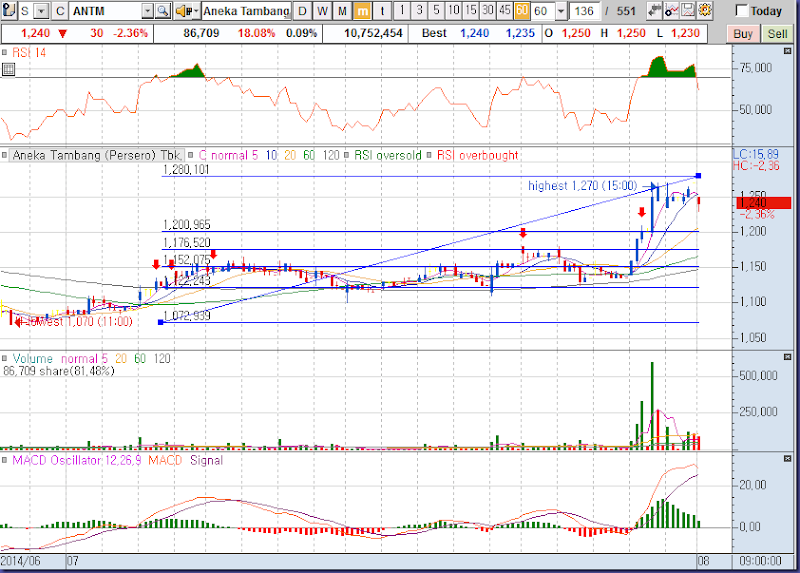Choose the 10 minute interval
The height and width of the screenshot is (573, 800).
pos(454,10)
